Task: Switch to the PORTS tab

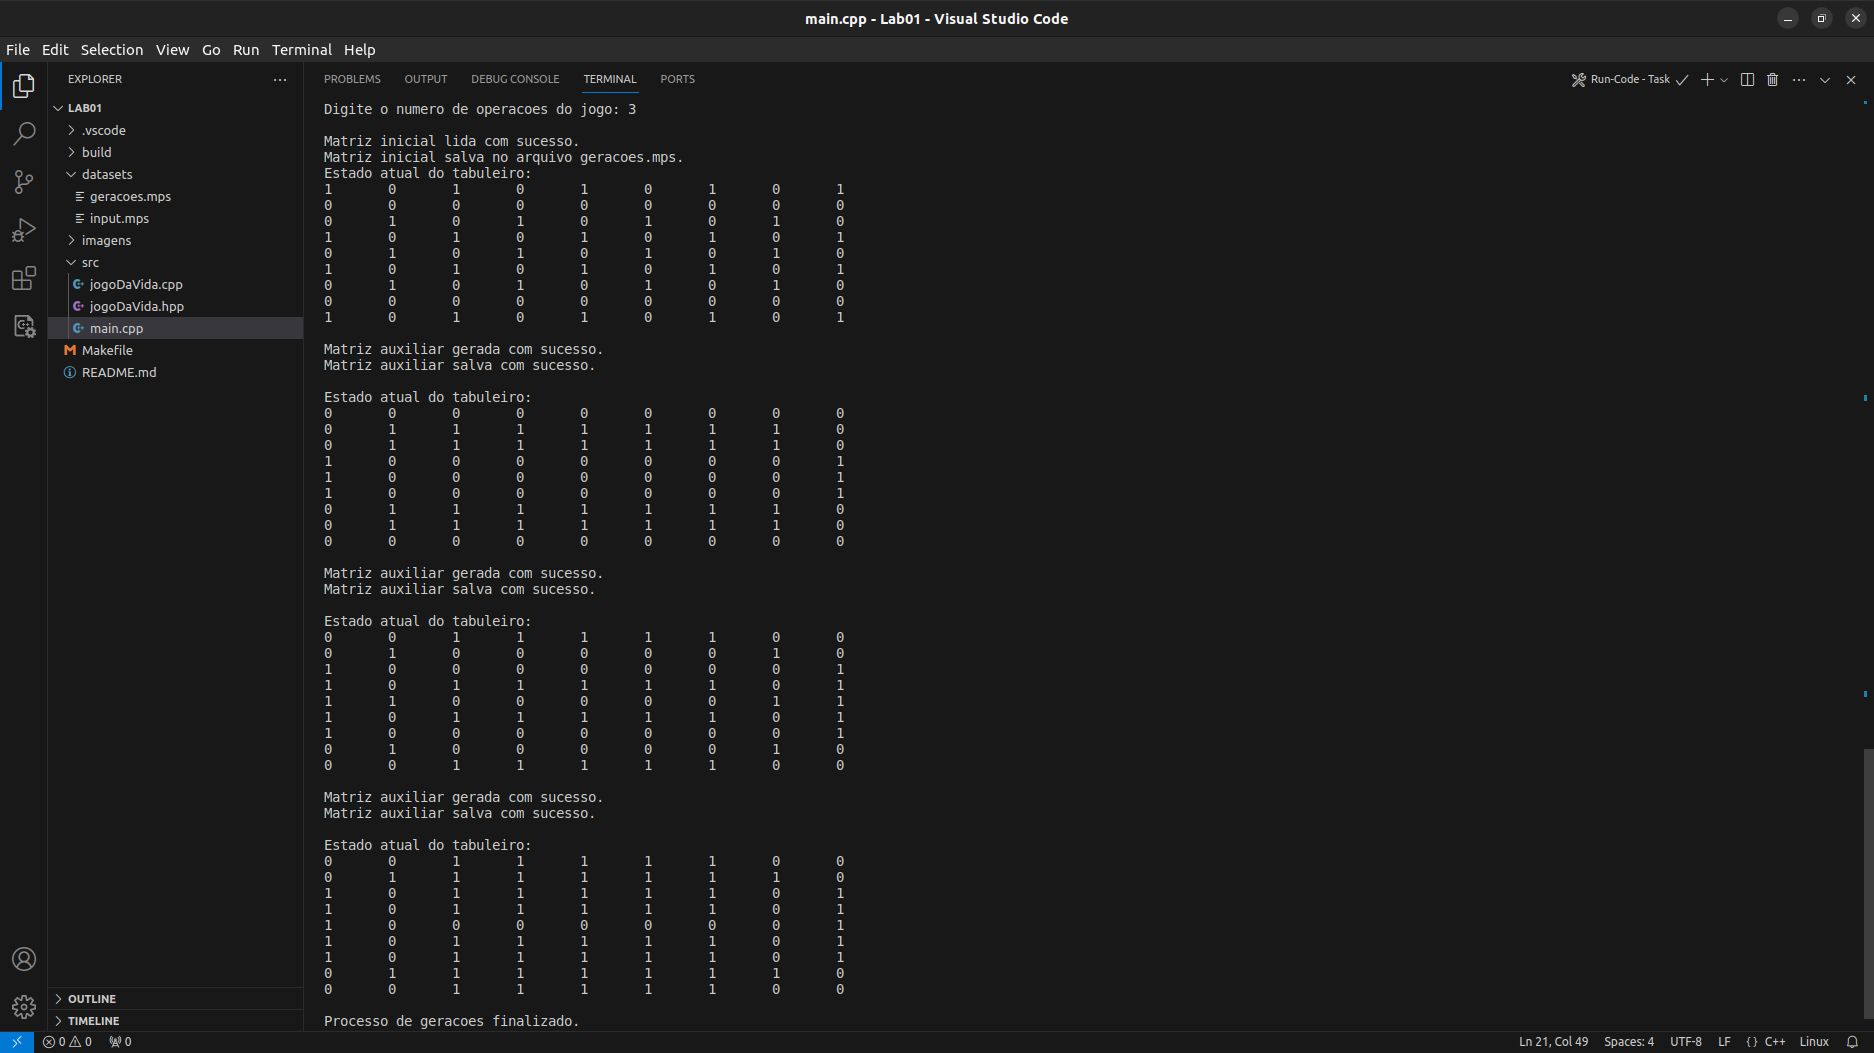Action: pos(677,79)
